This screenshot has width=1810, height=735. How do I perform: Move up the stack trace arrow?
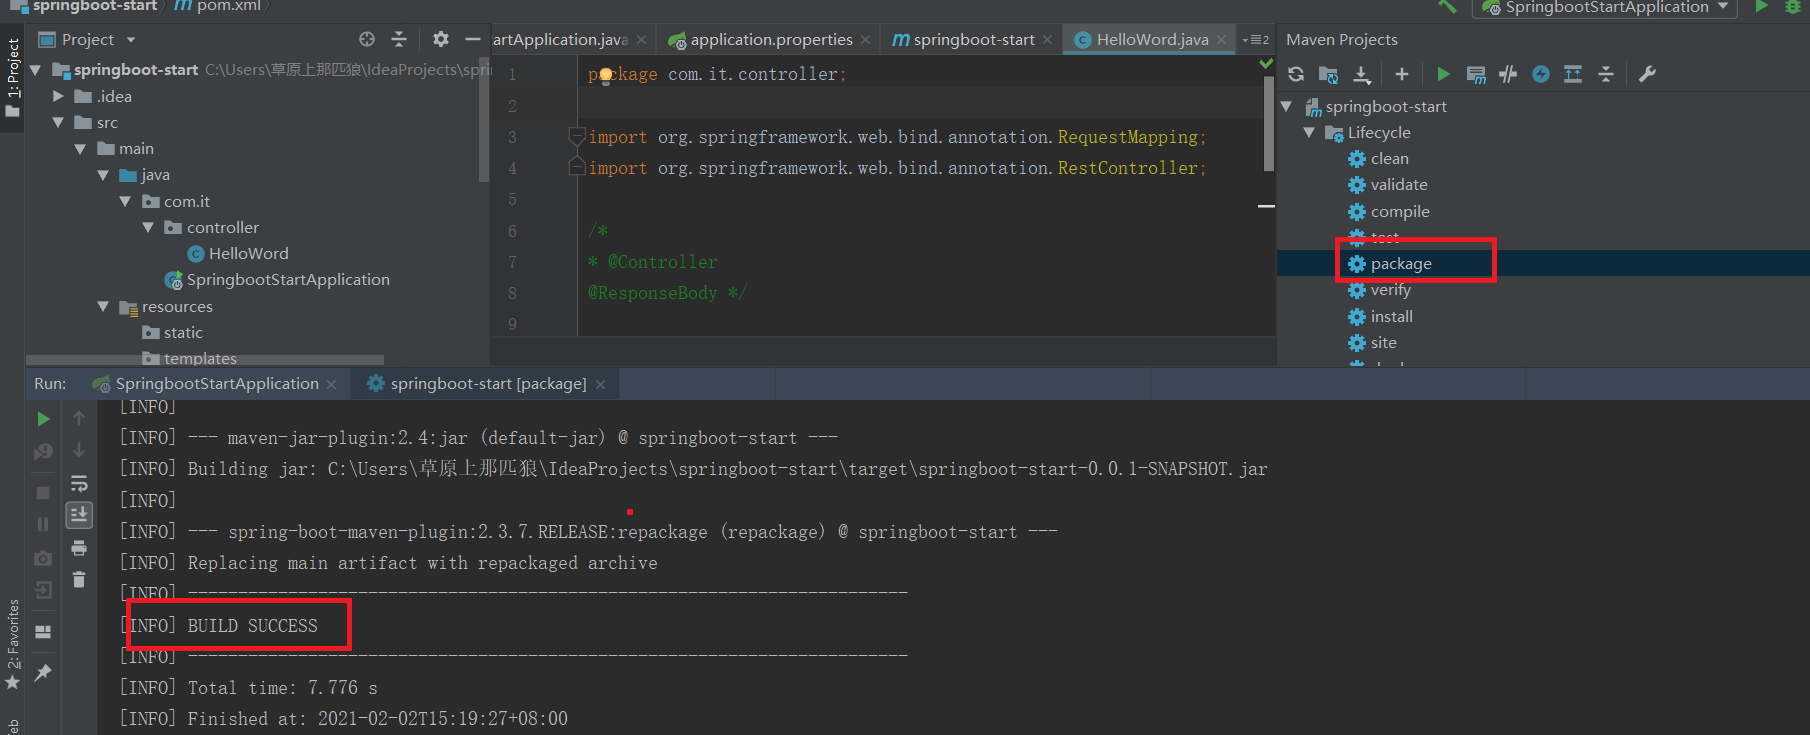pyautogui.click(x=79, y=419)
